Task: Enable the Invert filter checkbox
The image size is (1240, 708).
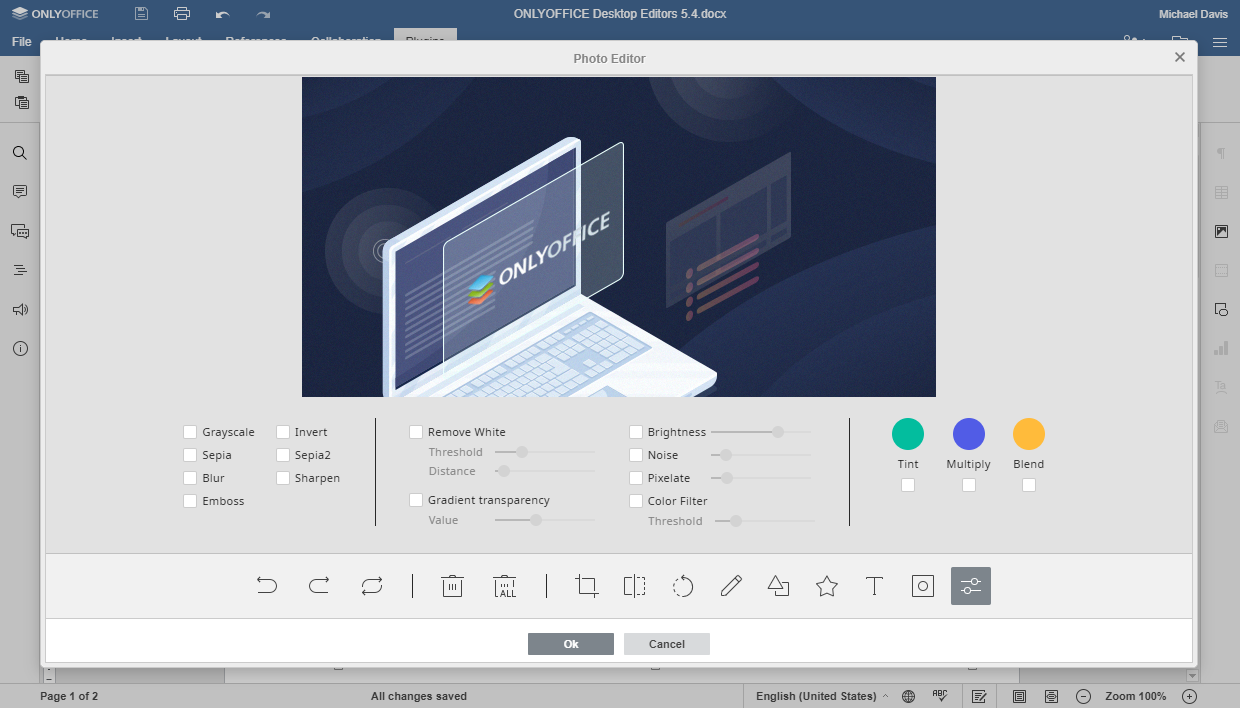Action: pos(283,432)
